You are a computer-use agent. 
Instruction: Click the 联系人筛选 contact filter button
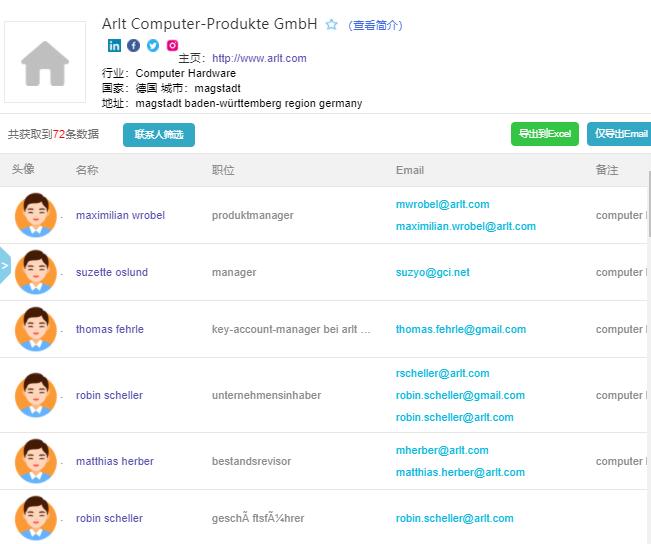[x=159, y=134]
